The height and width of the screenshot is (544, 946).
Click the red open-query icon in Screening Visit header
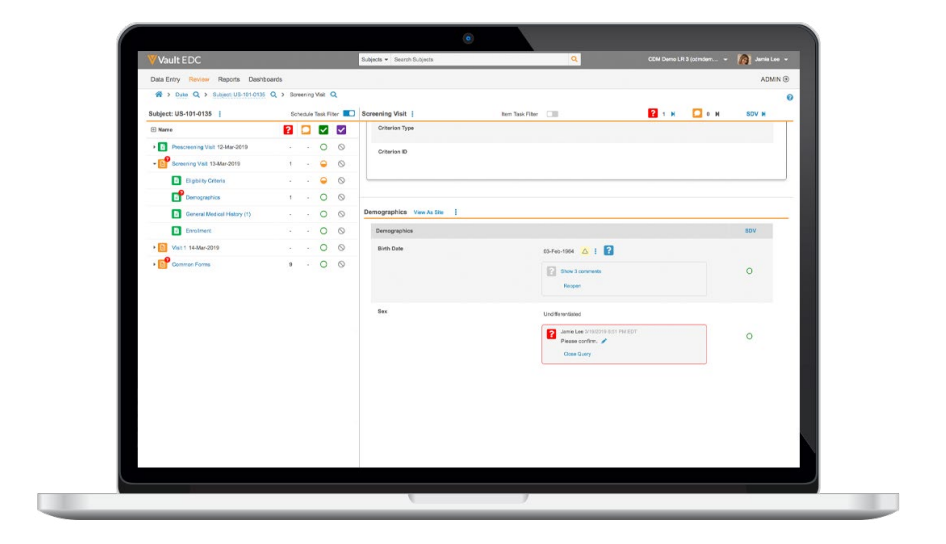[x=653, y=114]
